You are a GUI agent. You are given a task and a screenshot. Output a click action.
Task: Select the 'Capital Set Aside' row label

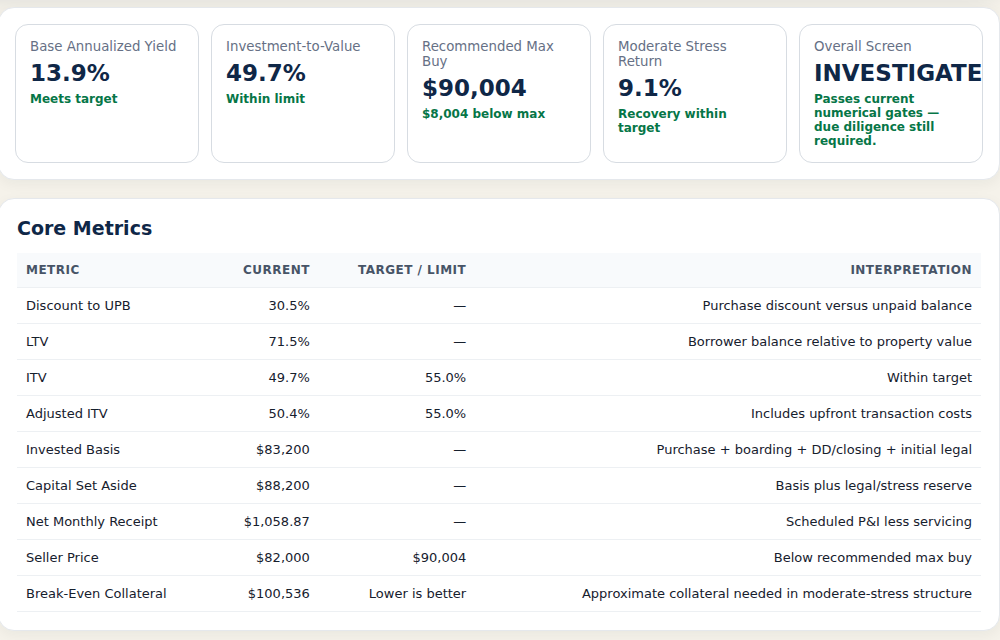[81, 486]
